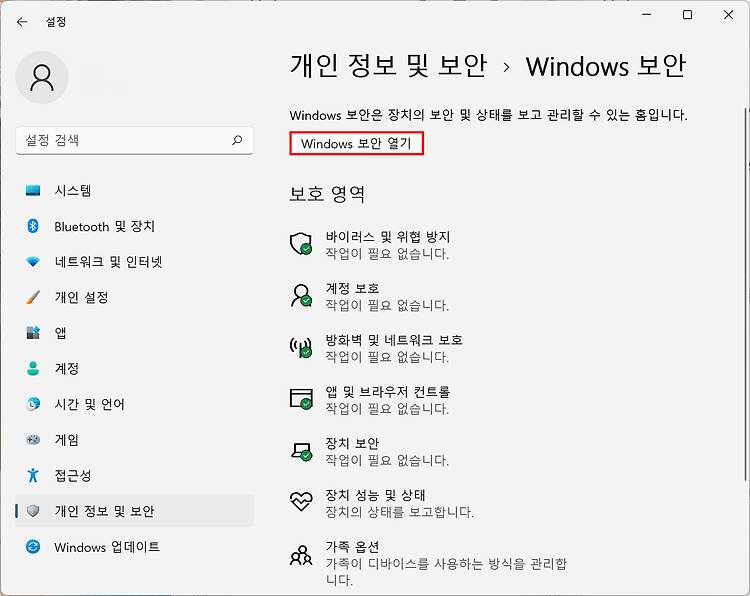Select the 개인 정보 및 보안 shield icon
This screenshot has height=596, width=750.
(x=33, y=511)
